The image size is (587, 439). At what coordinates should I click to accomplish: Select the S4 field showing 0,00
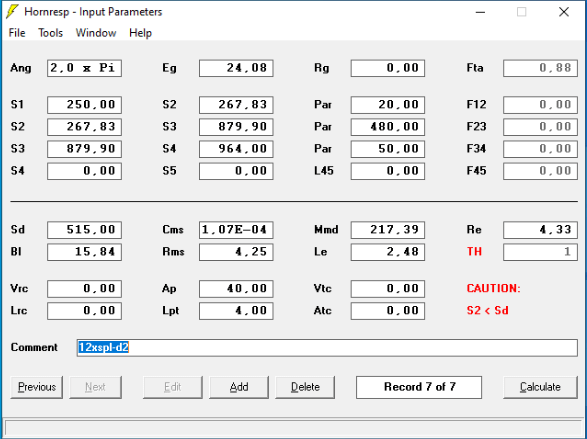(84, 171)
